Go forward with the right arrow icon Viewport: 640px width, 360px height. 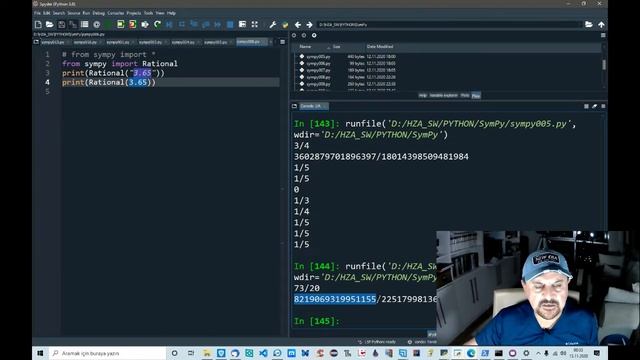[309, 24]
